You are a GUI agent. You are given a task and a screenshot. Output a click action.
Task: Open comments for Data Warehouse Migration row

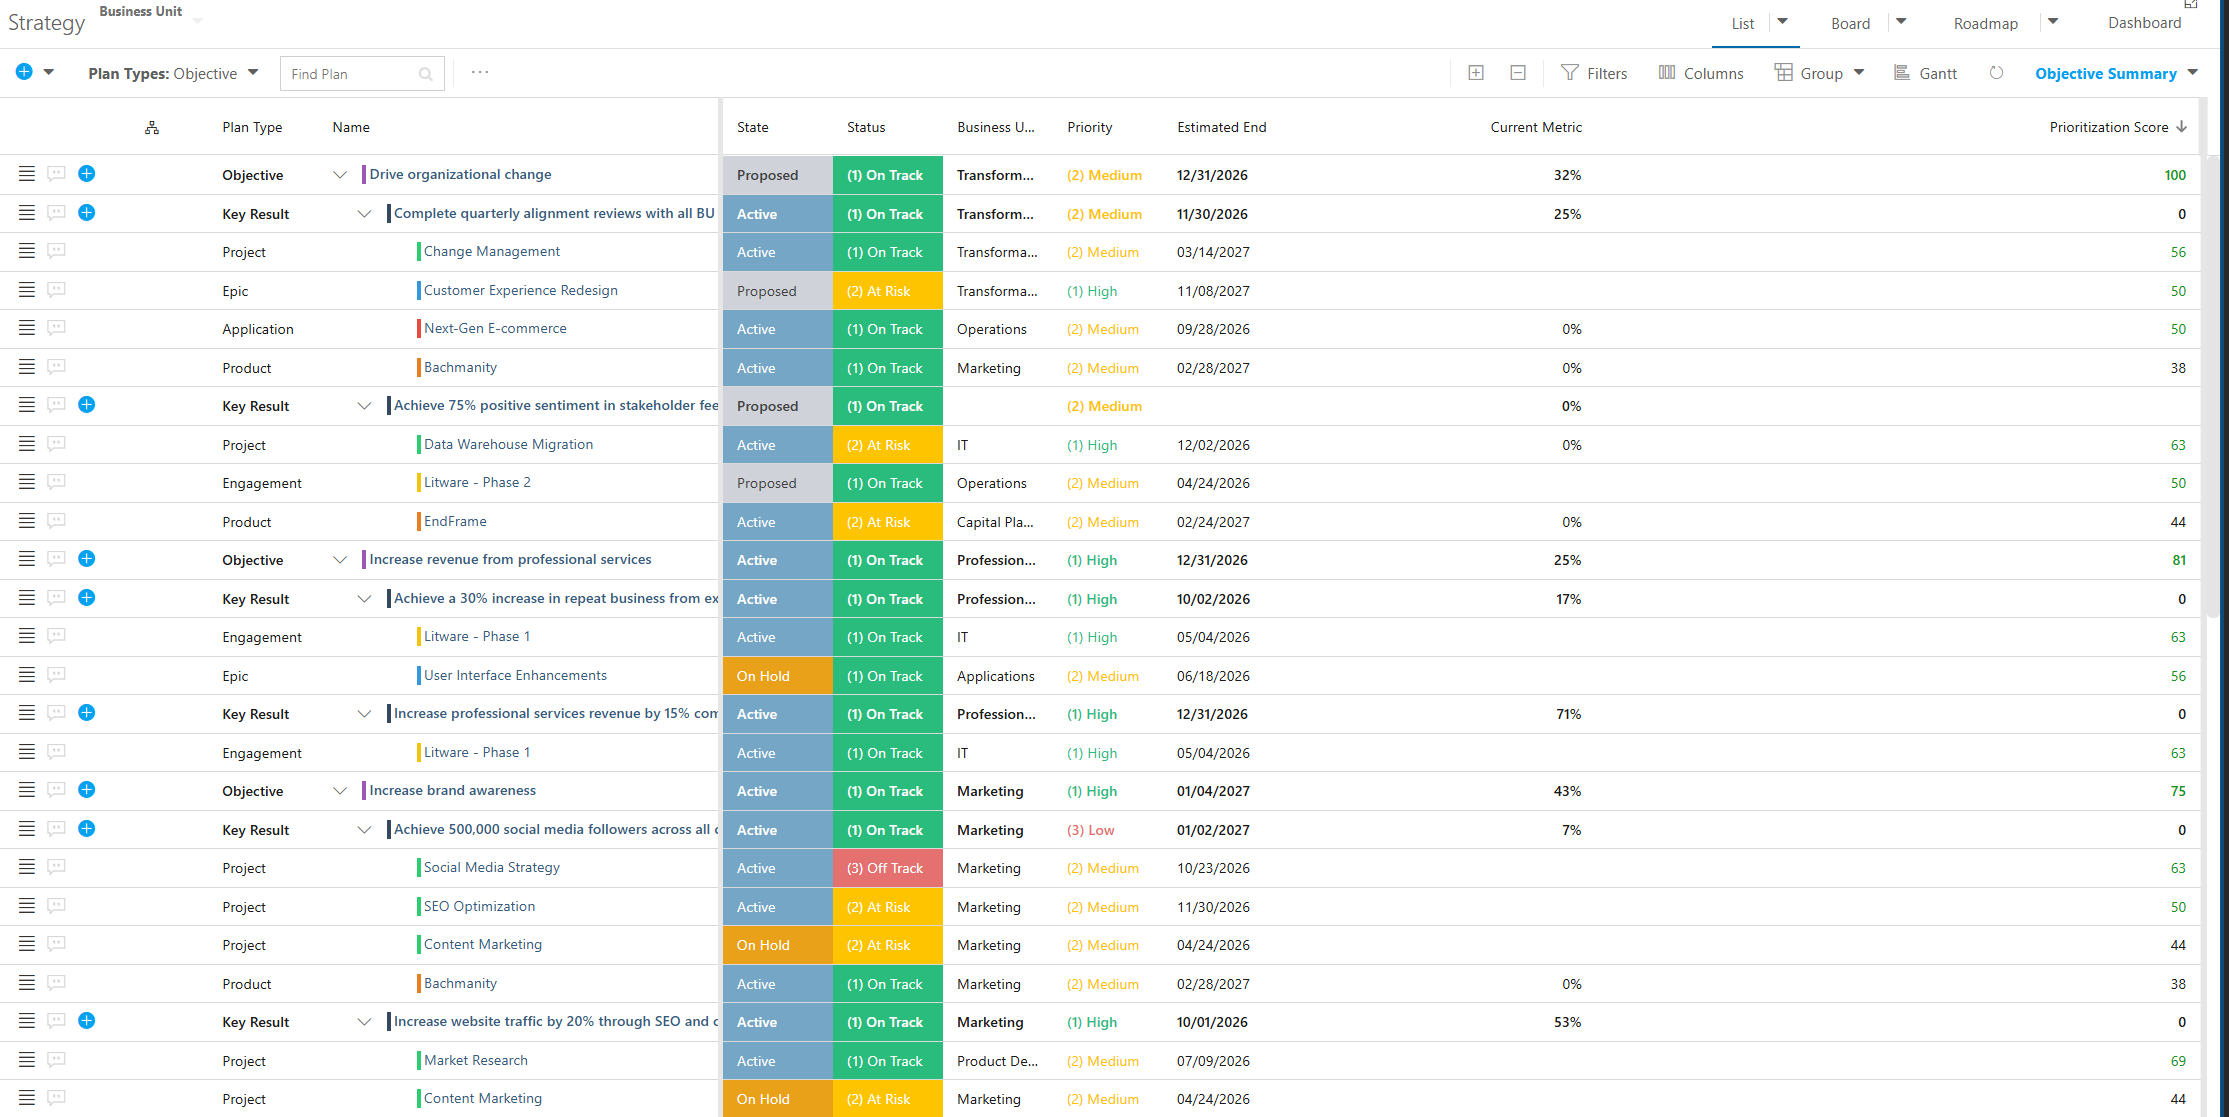[57, 444]
